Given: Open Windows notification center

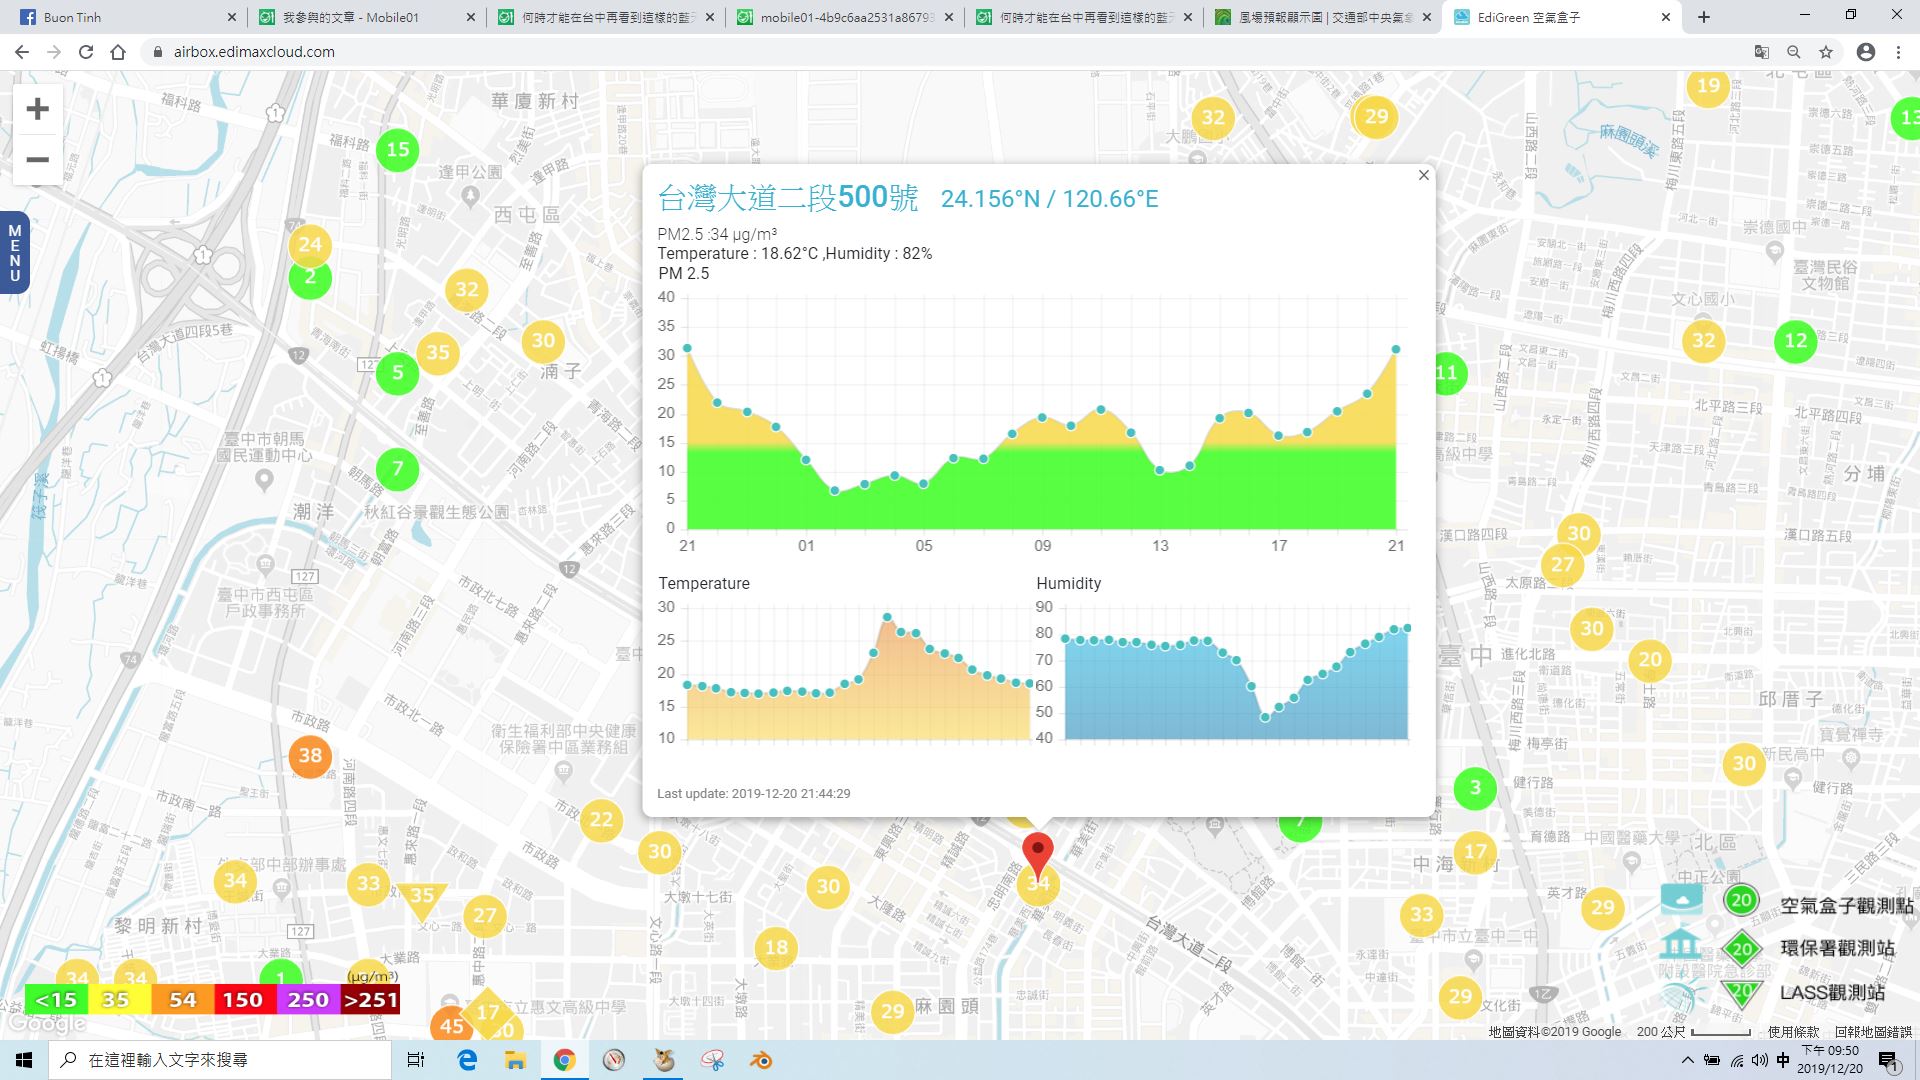Looking at the screenshot, I should 1888,1061.
